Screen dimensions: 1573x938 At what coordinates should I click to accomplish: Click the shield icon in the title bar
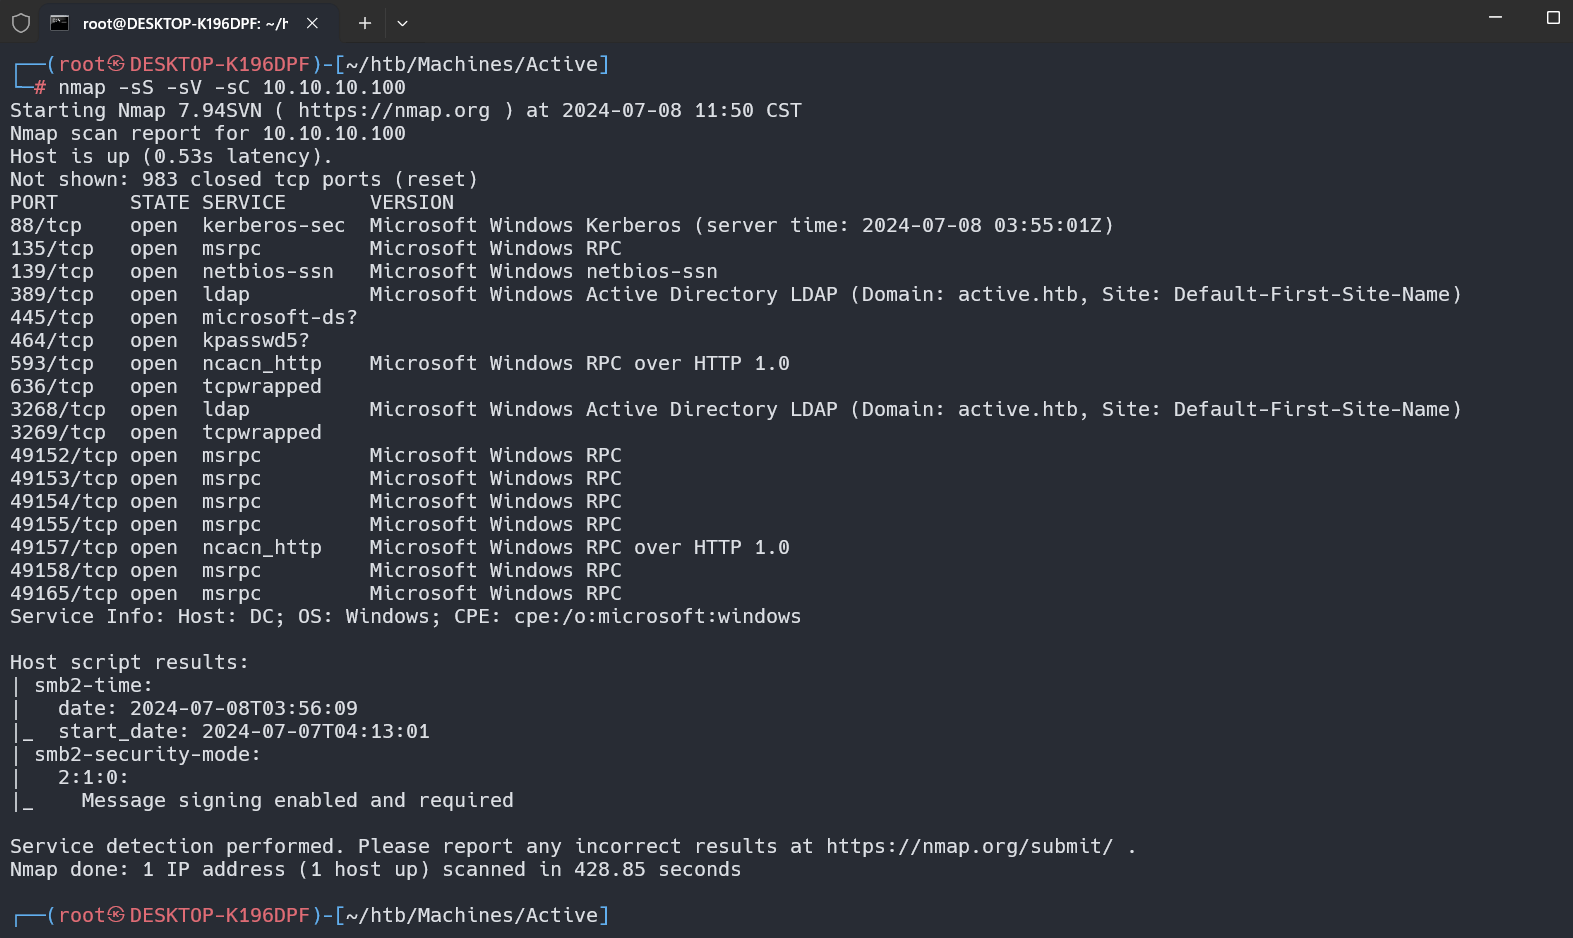(x=21, y=23)
